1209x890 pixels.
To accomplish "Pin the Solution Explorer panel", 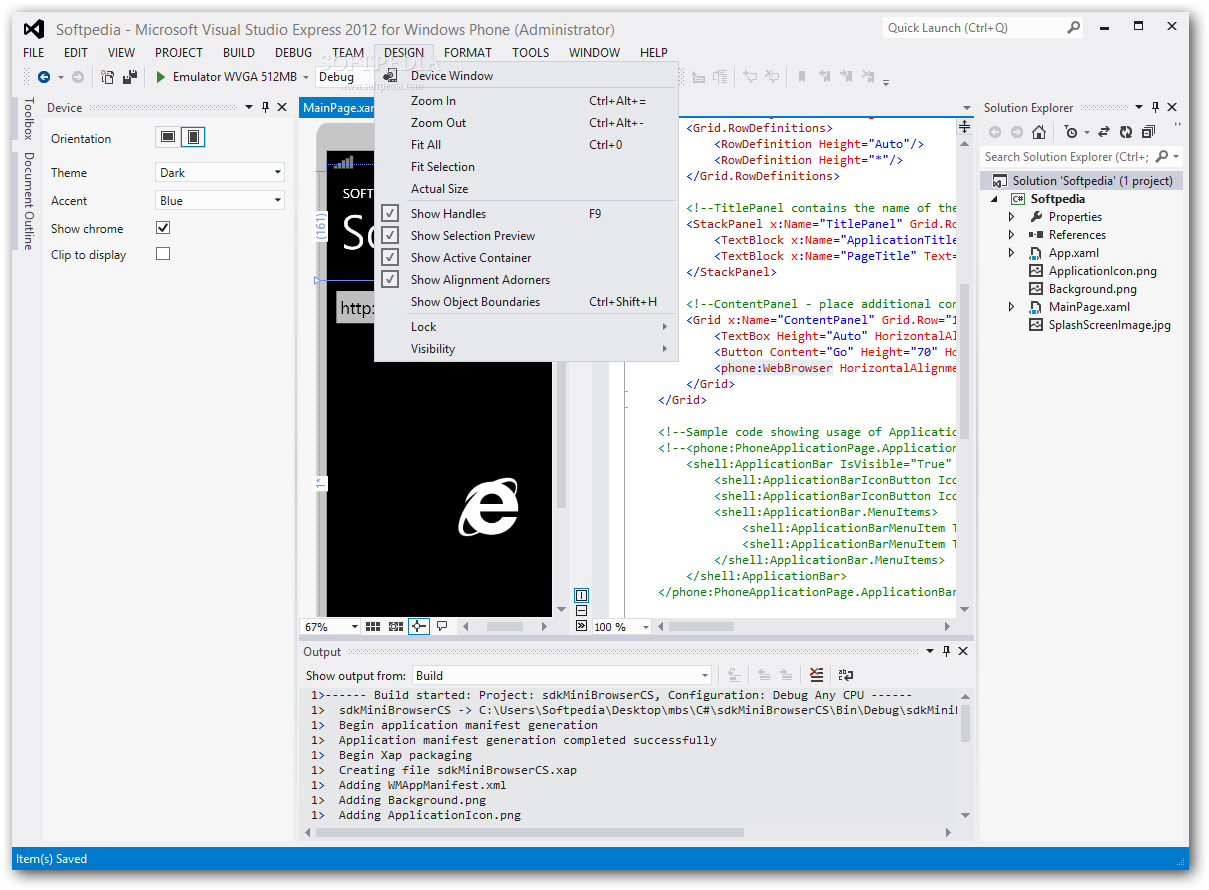I will pos(1155,107).
